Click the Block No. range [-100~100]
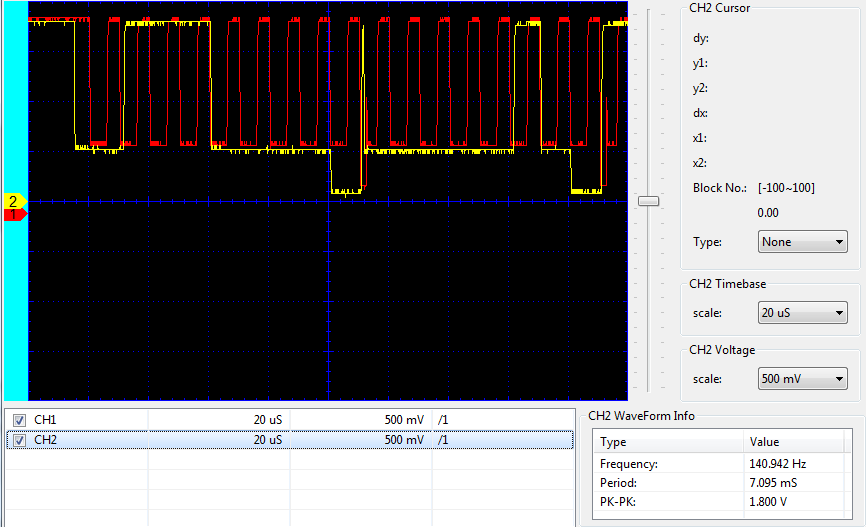The image size is (866, 527). click(786, 188)
